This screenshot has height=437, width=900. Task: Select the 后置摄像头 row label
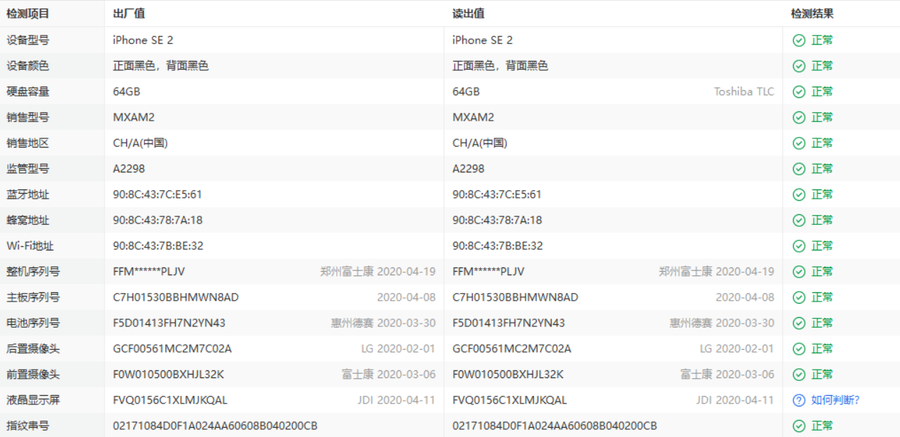tap(33, 349)
